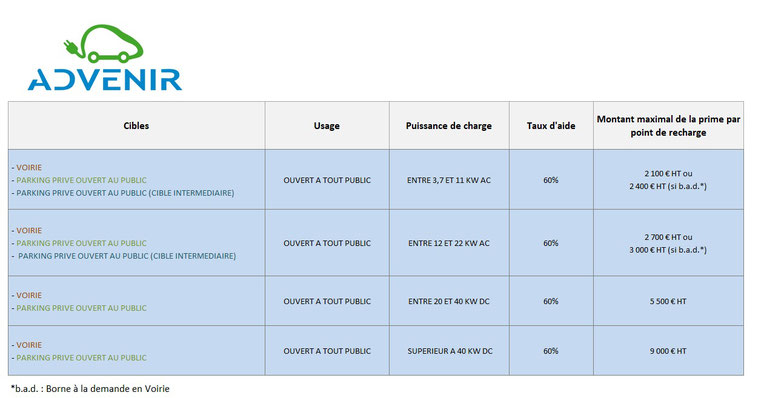Screen dimensions: 764x398
Task: Select the 'Taux d'aide' column header
Action: (x=551, y=126)
